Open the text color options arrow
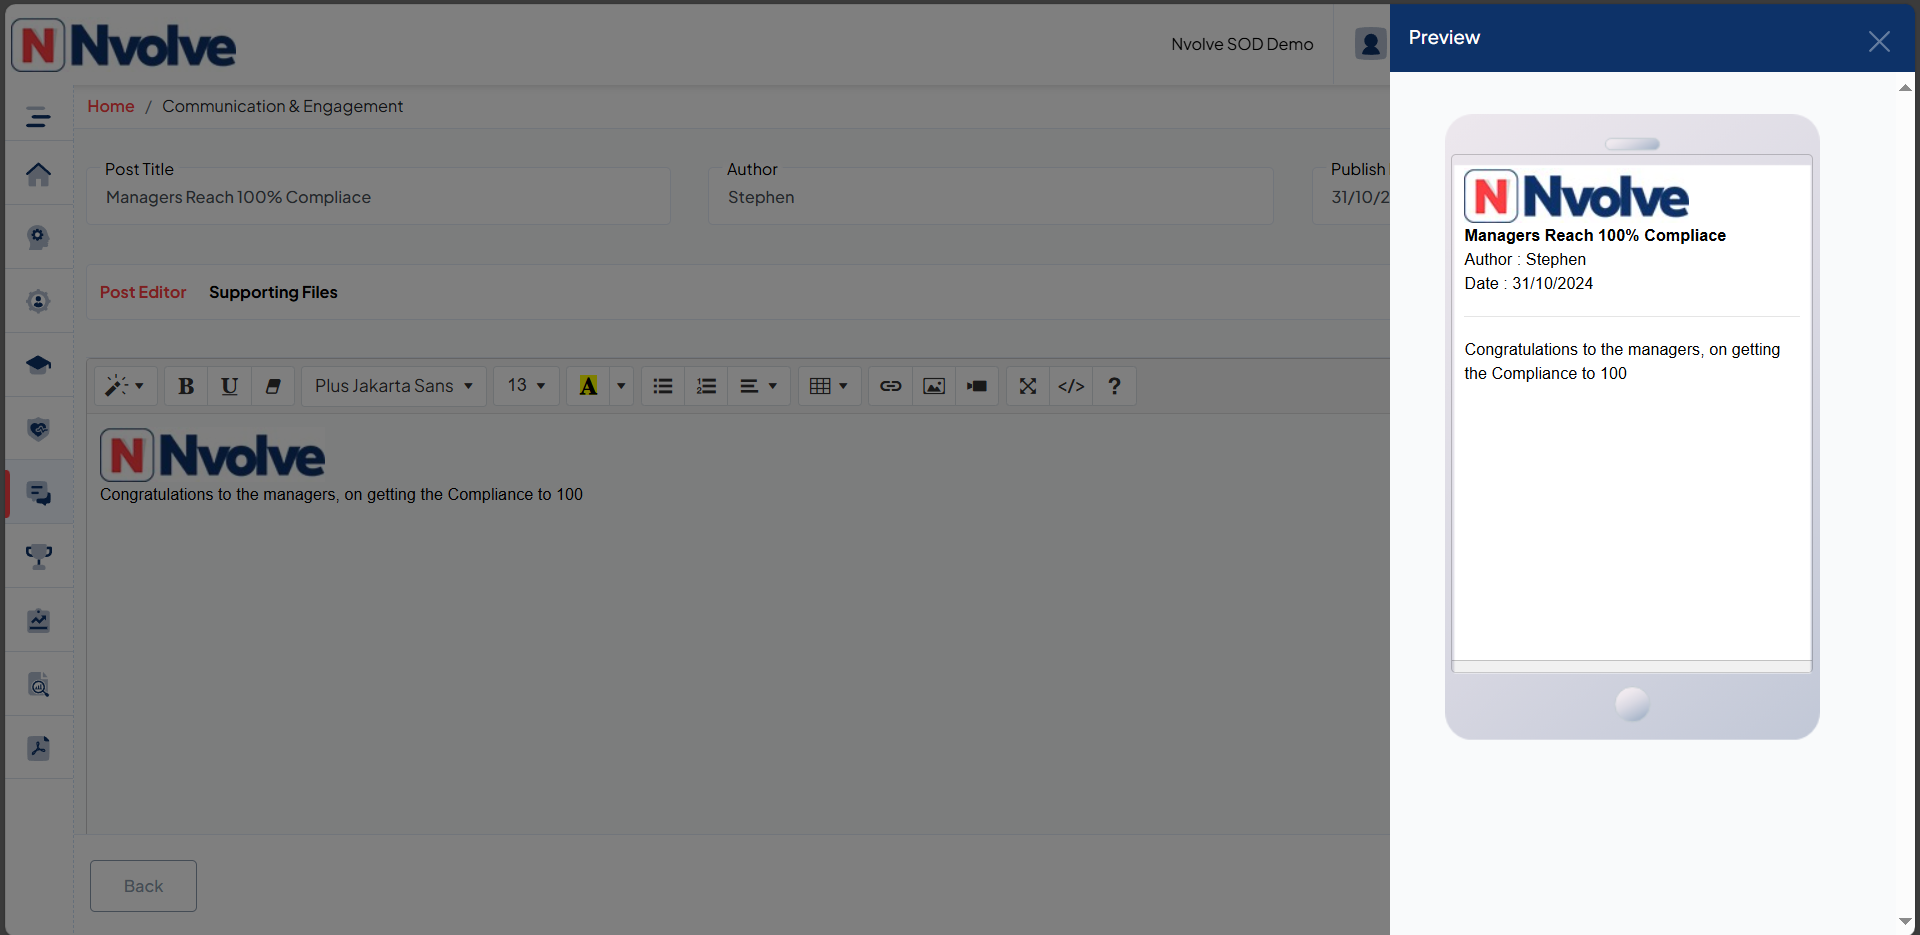The width and height of the screenshot is (1920, 935). 621,386
